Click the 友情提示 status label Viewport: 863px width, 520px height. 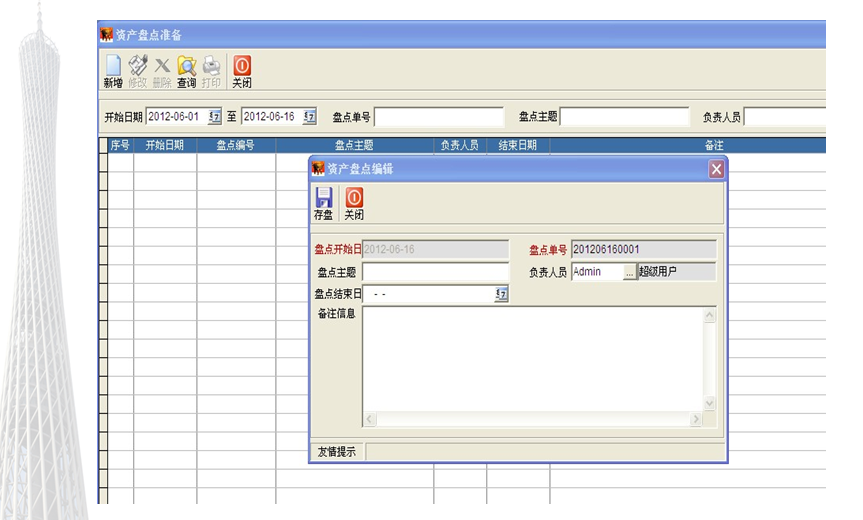click(x=337, y=452)
